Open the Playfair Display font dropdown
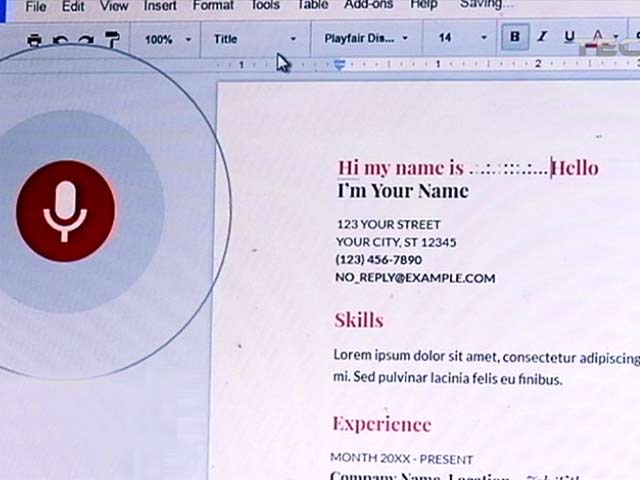Viewport: 640px width, 480px height. click(366, 38)
